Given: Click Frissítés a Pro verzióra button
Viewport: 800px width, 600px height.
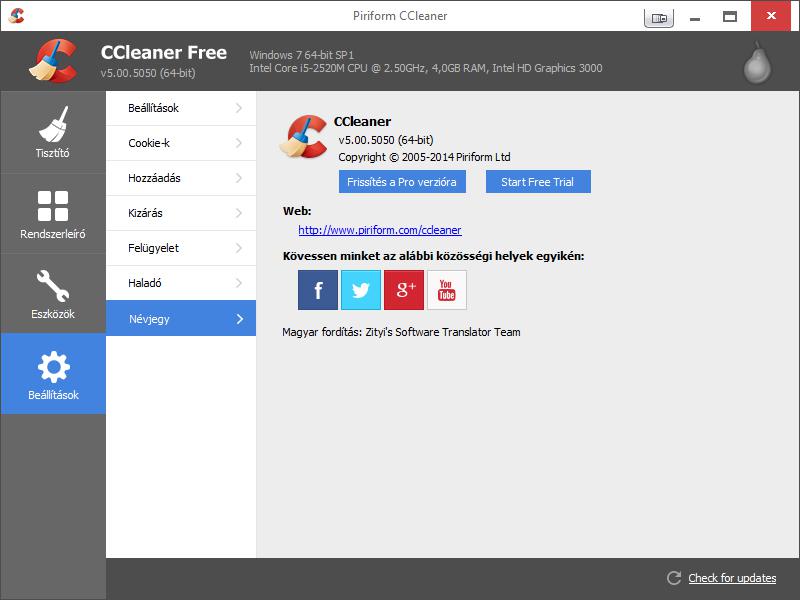Looking at the screenshot, I should point(402,182).
